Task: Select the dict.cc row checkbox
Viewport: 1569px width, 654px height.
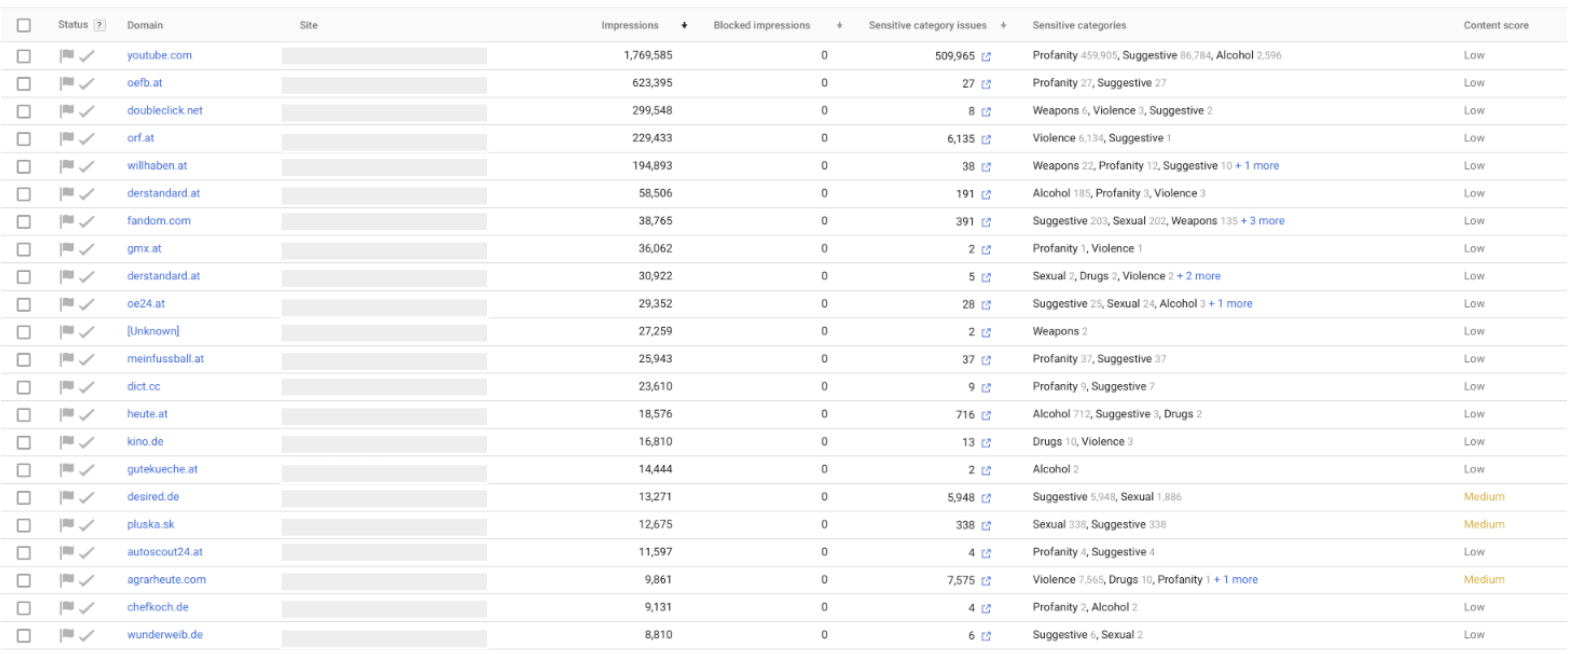Action: click(24, 387)
